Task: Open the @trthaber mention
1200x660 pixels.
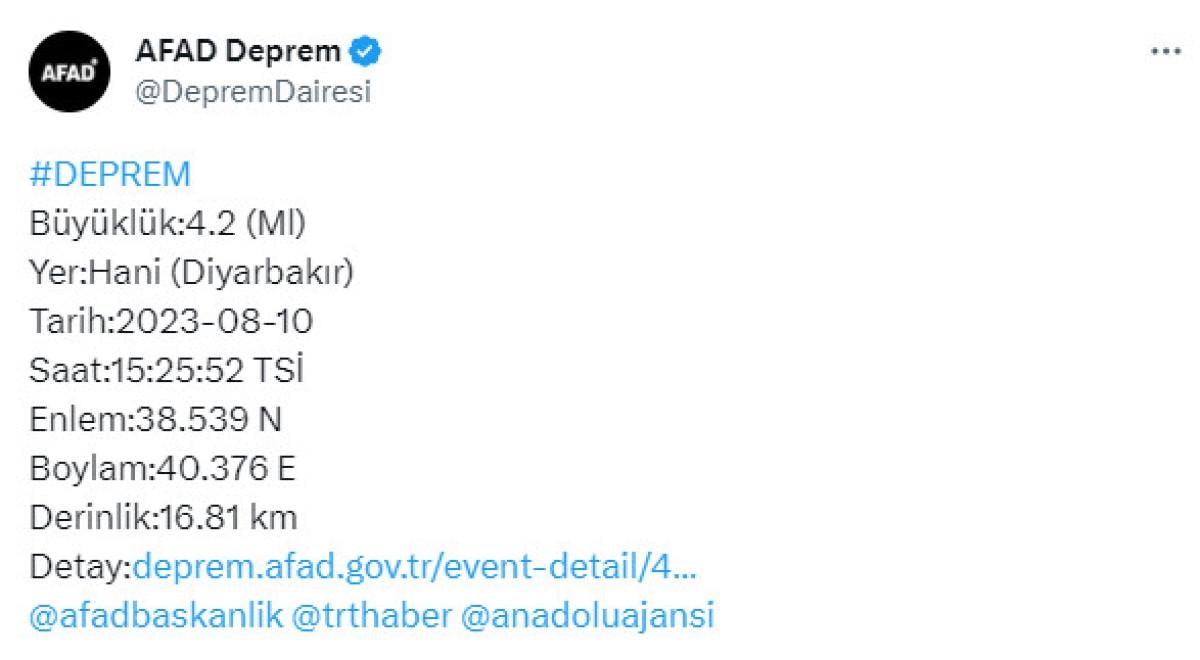Action: (370, 615)
